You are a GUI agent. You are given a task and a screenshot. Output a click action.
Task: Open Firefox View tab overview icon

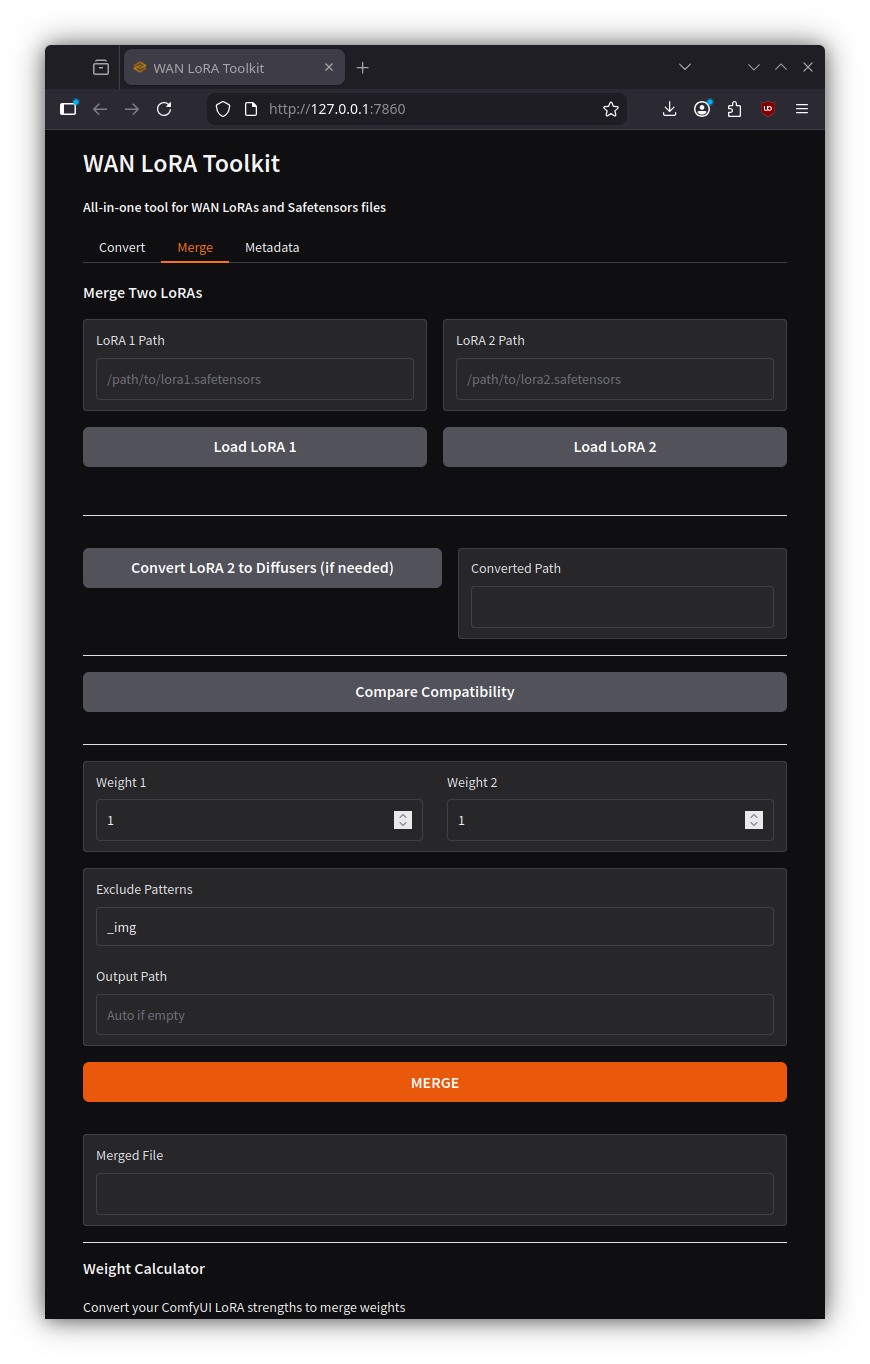[x=100, y=67]
